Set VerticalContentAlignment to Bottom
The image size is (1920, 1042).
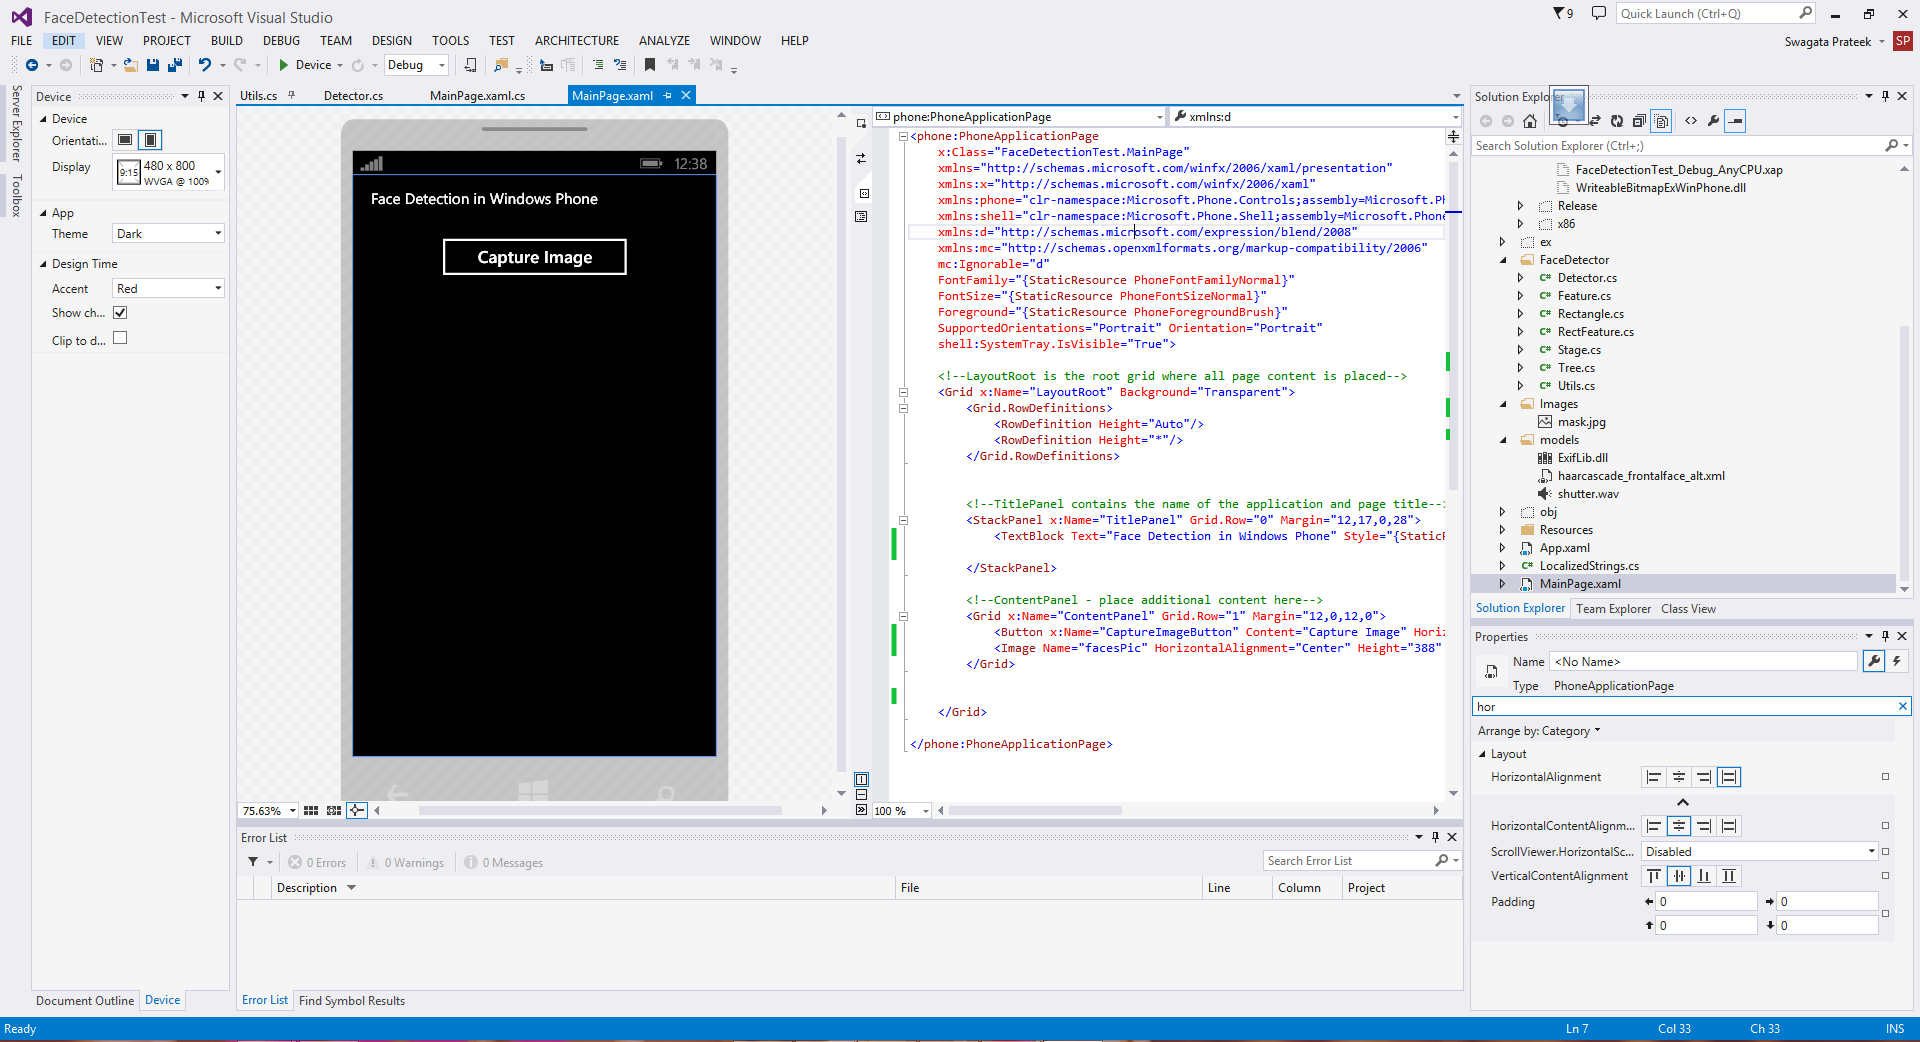coord(1704,876)
